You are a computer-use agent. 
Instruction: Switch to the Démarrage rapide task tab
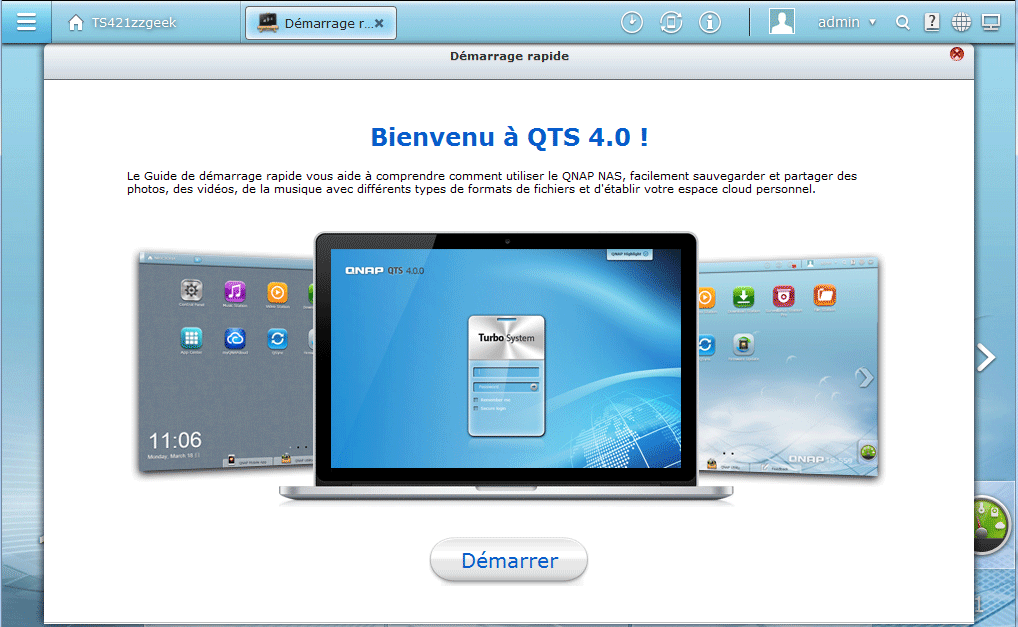tap(320, 23)
